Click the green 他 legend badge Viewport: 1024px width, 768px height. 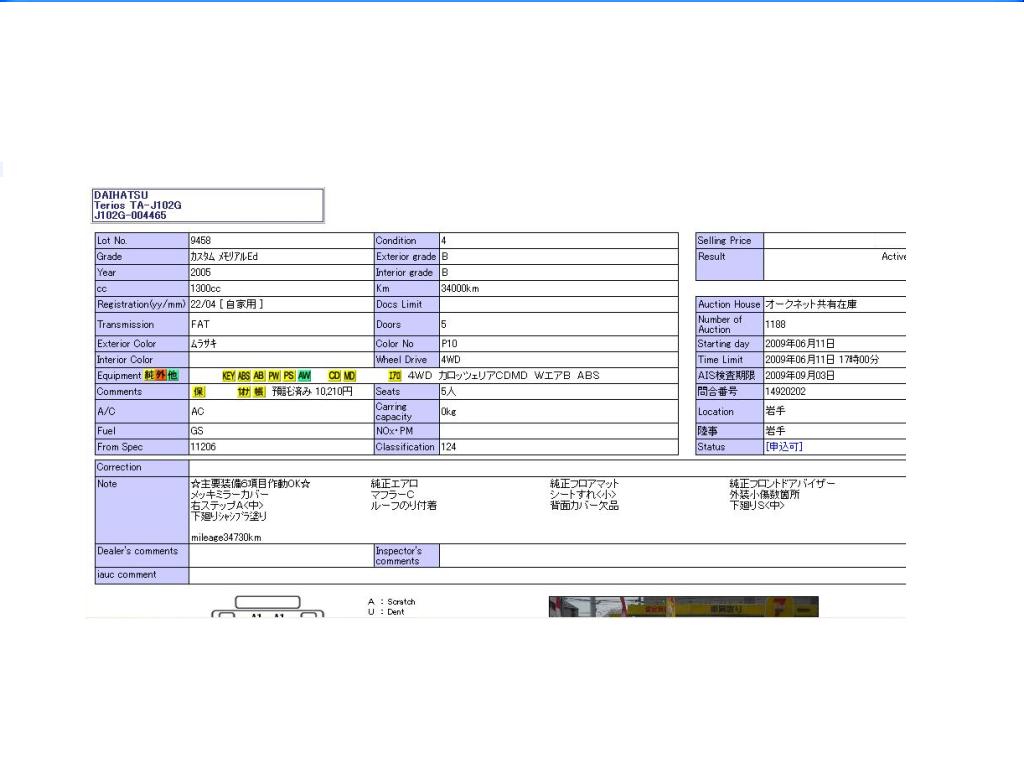[172, 376]
